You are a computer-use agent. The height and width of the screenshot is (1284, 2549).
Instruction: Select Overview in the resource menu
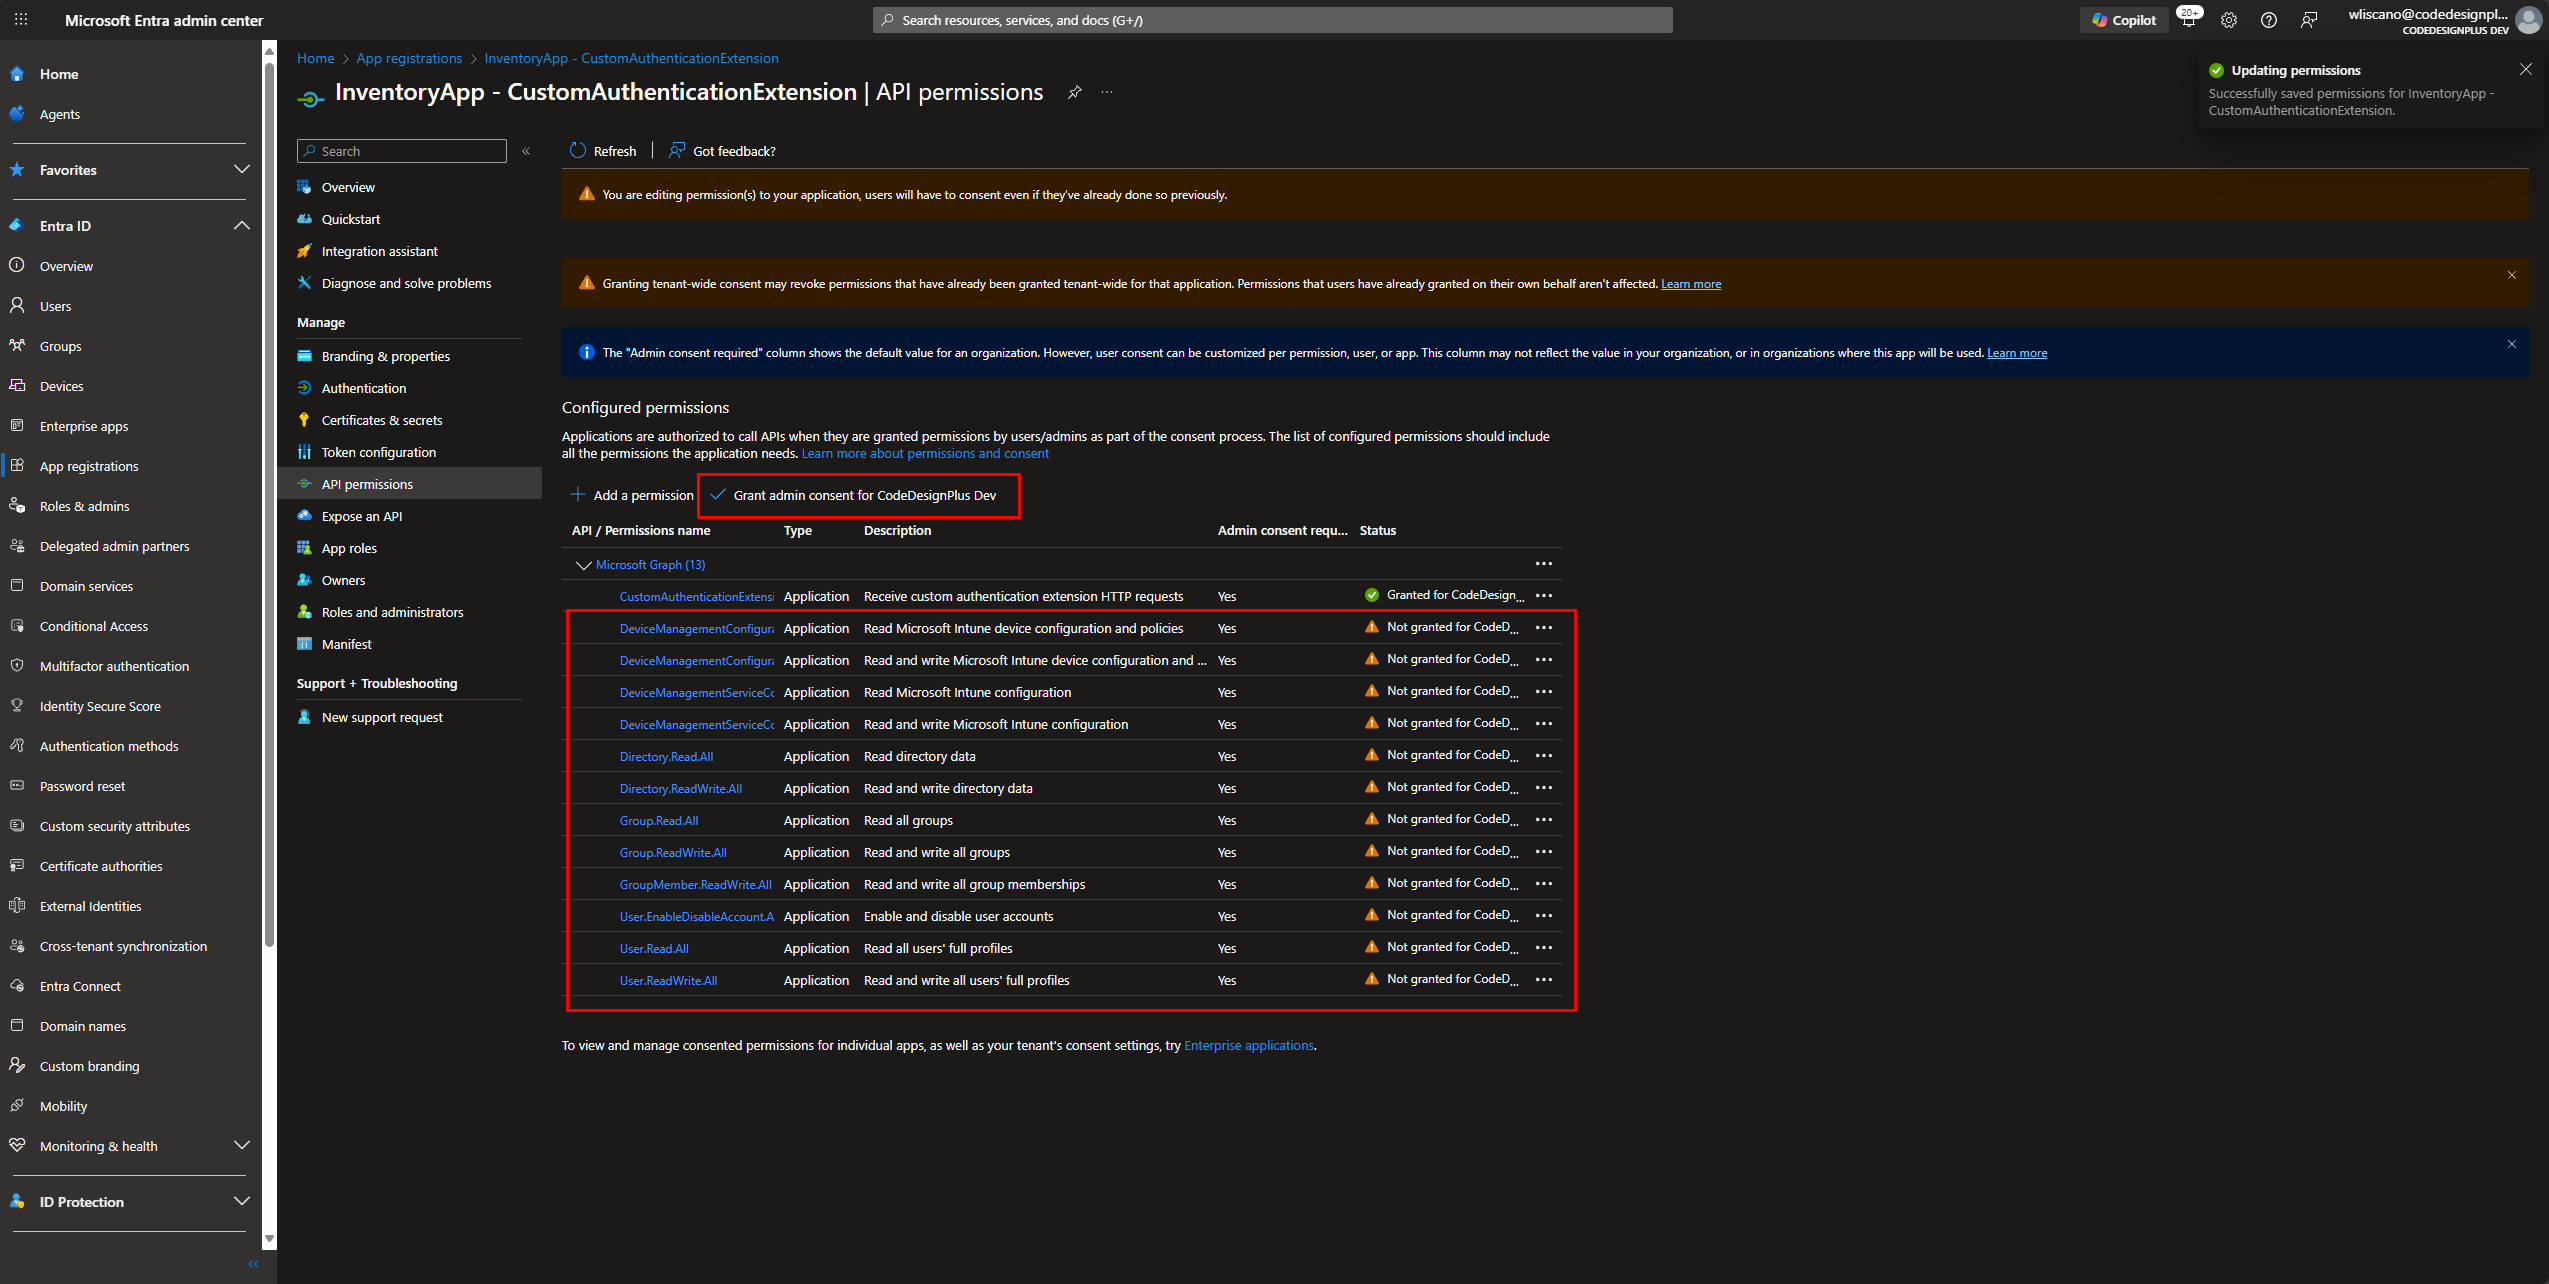click(348, 187)
